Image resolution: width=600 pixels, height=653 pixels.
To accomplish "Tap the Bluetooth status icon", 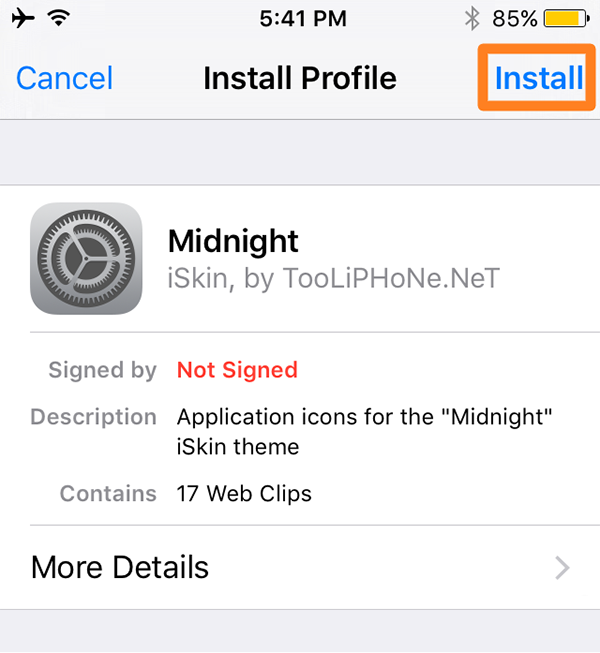I will tap(472, 18).
